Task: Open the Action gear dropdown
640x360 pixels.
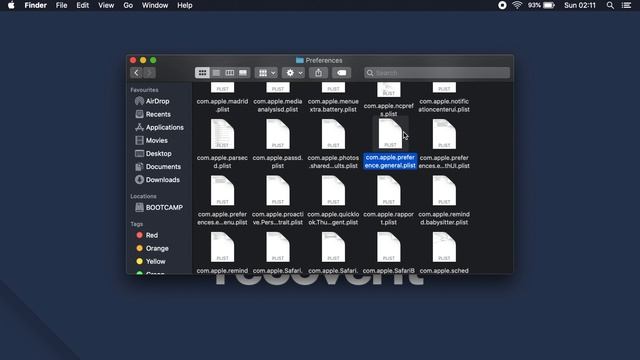Action: [293, 73]
